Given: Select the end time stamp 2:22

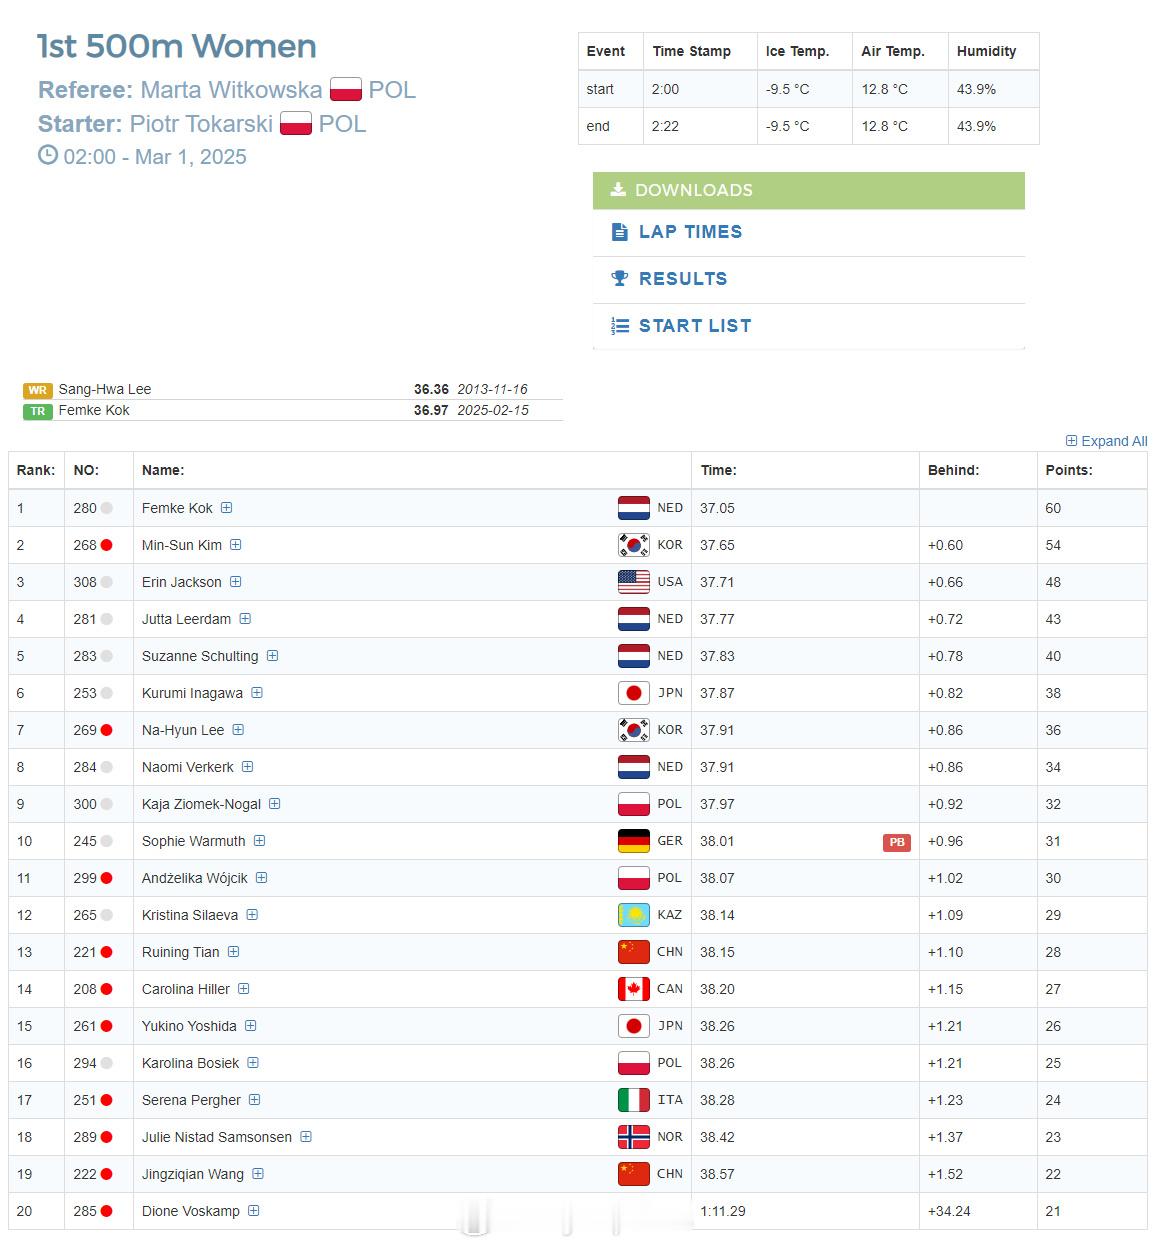Looking at the screenshot, I should (665, 126).
